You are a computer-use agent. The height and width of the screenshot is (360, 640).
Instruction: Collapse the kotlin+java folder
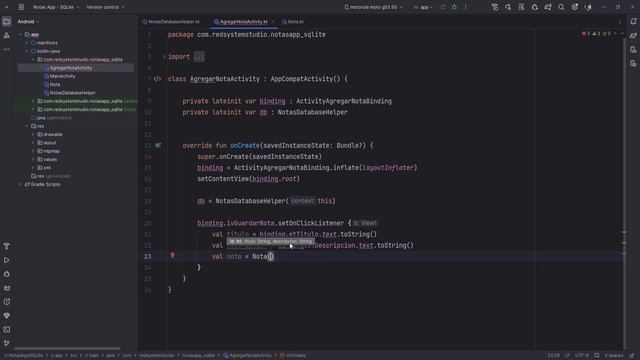click(27, 51)
